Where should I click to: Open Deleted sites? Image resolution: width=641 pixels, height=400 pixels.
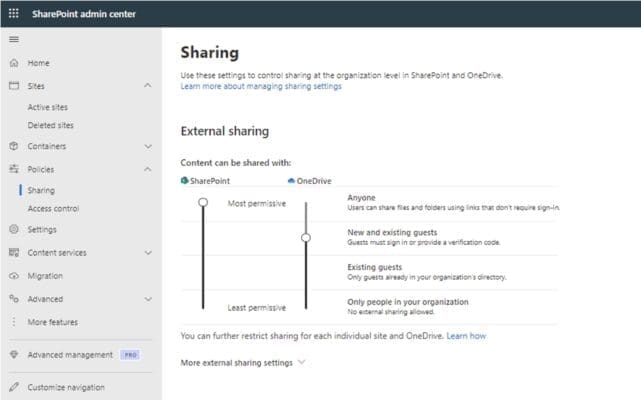pos(51,125)
